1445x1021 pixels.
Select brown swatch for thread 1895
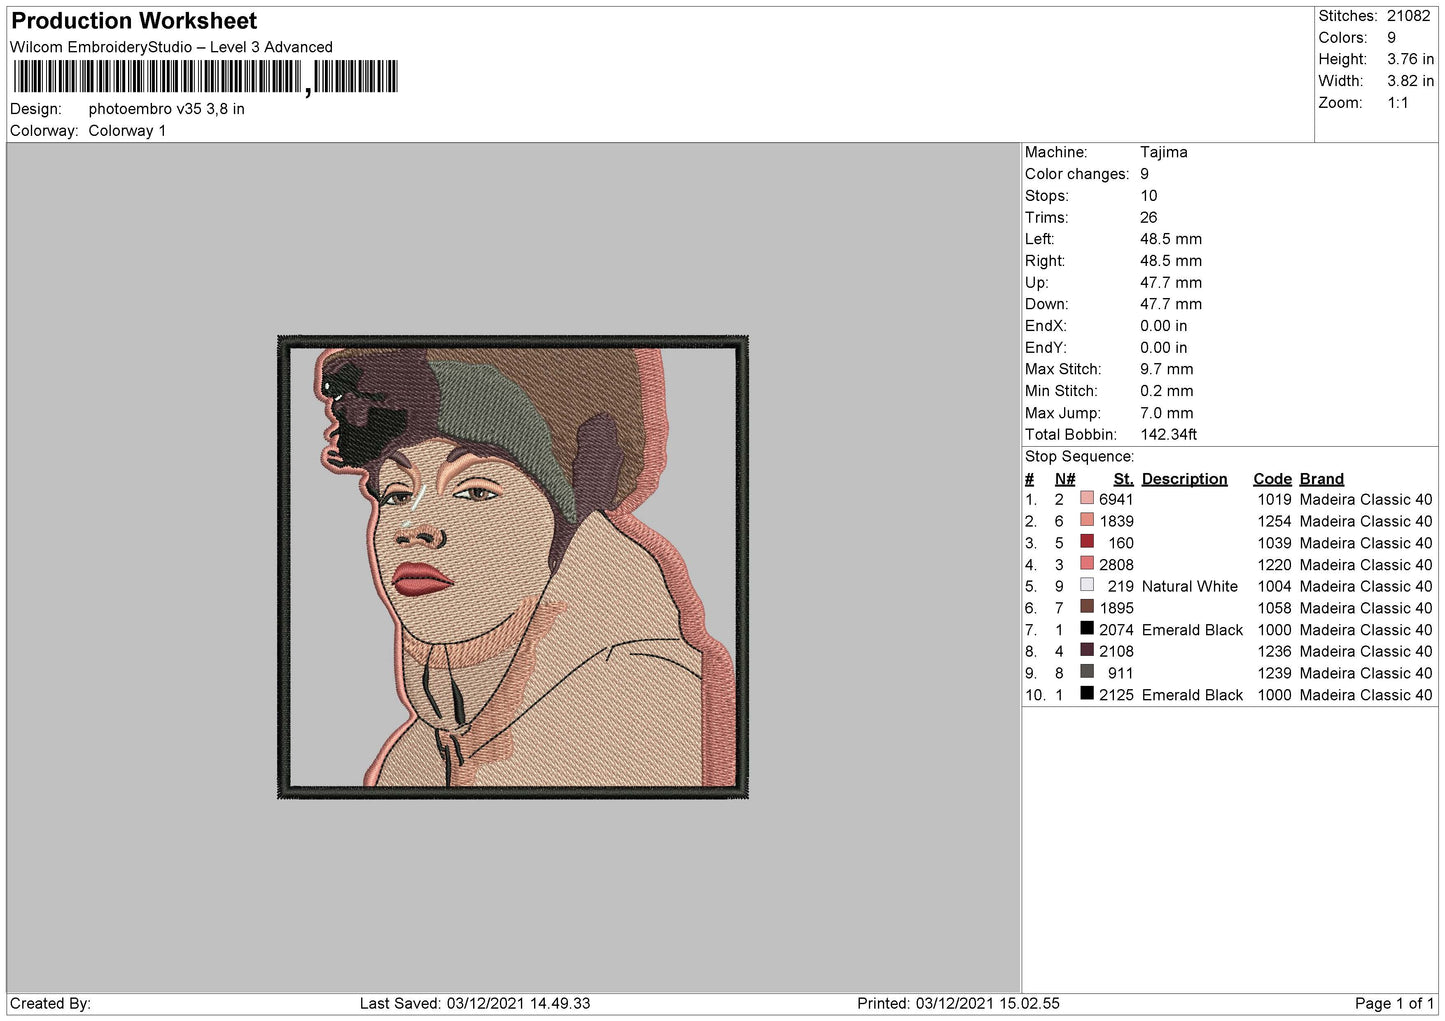(1087, 607)
